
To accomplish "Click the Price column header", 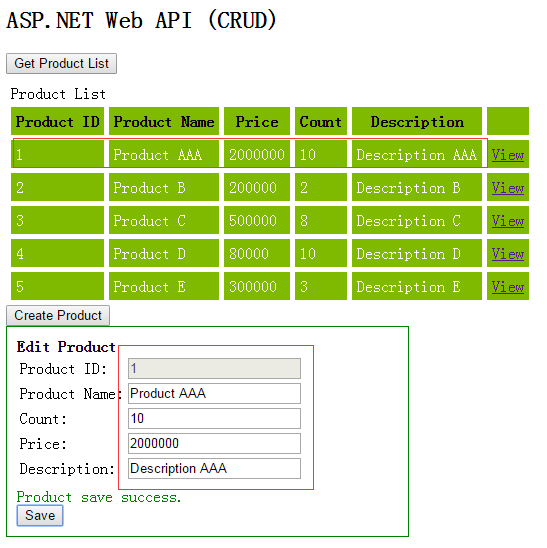I will pos(257,121).
